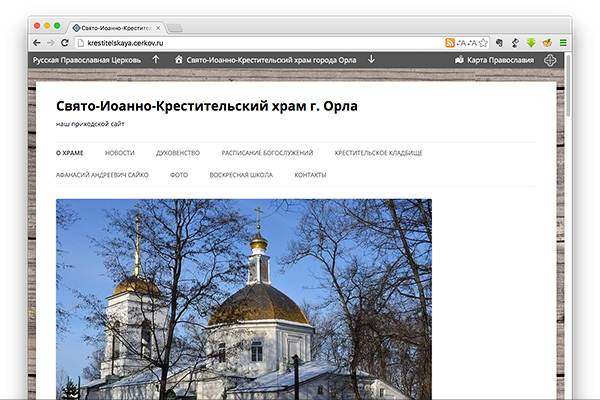
Task: Open Свято-Иоанно-Крестительский храм города Орла top link
Action: point(271,60)
